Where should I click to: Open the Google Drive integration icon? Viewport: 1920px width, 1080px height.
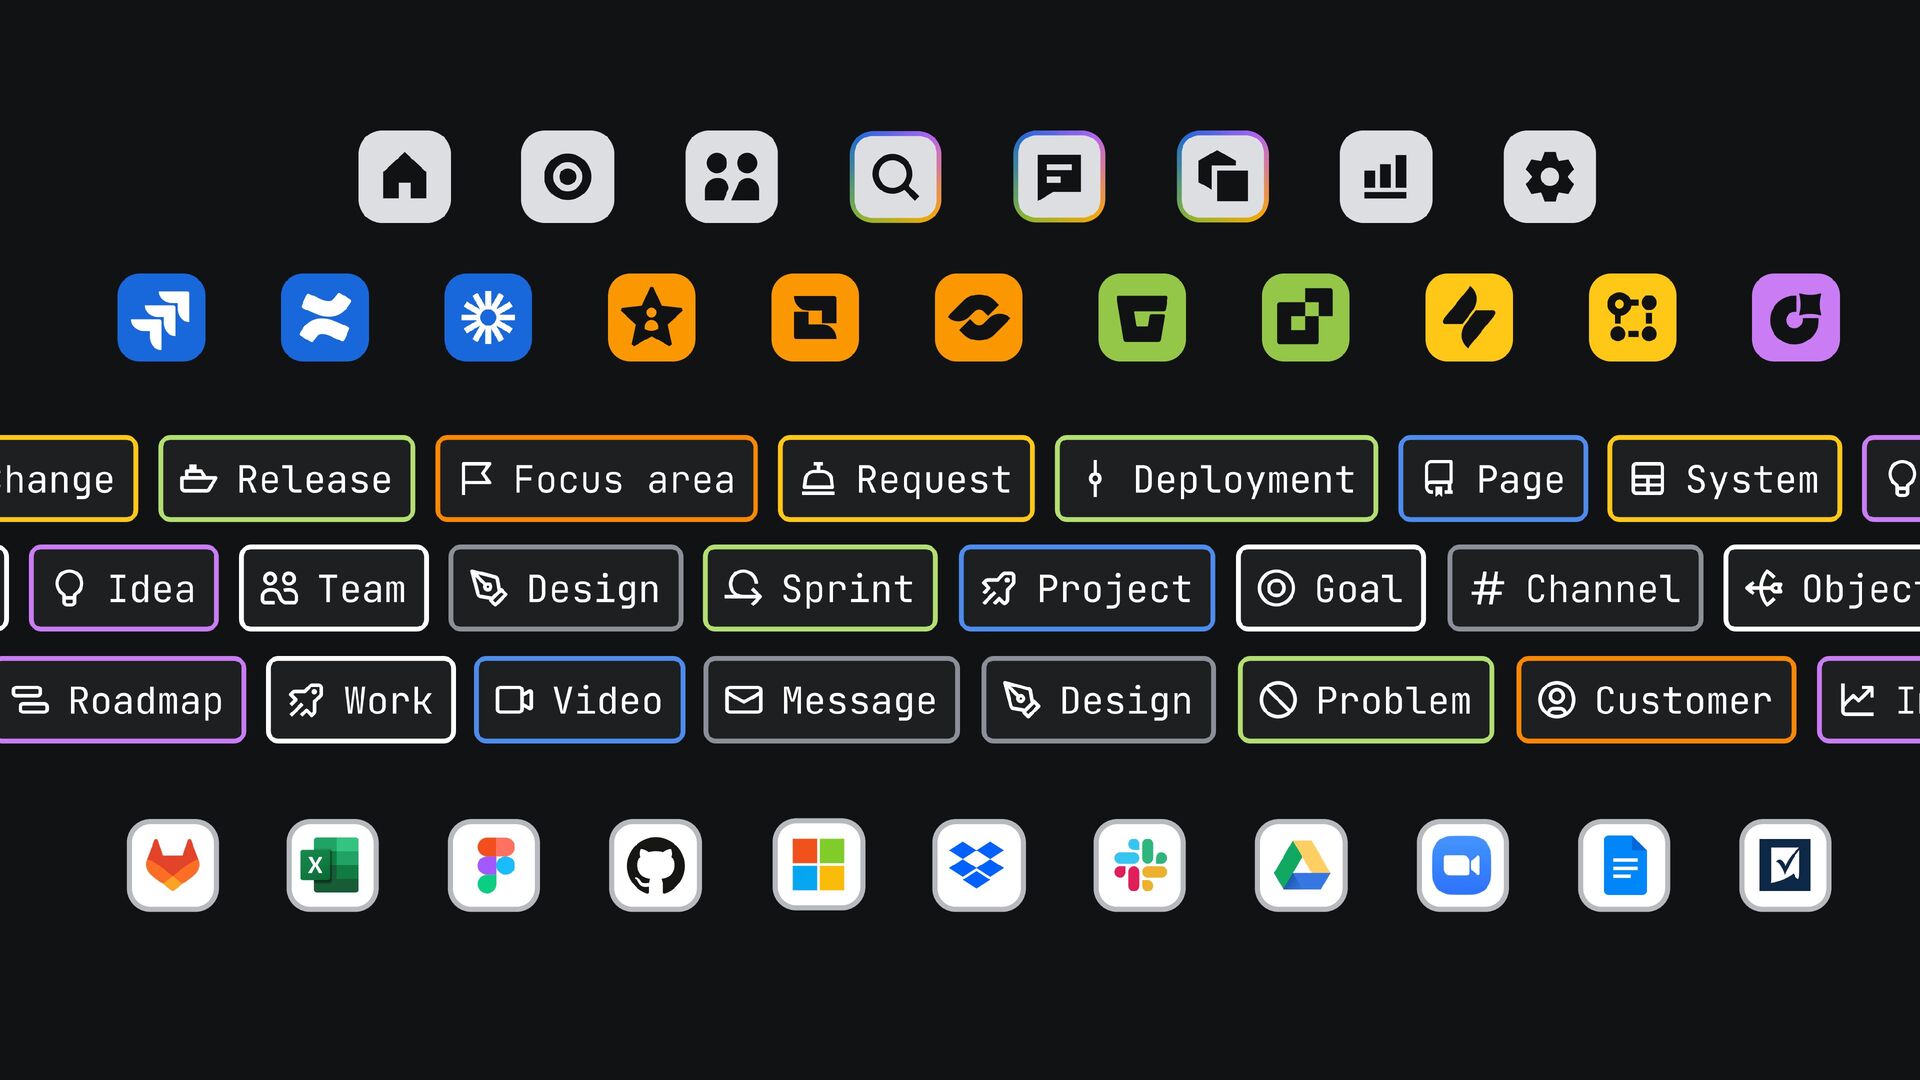[1302, 866]
